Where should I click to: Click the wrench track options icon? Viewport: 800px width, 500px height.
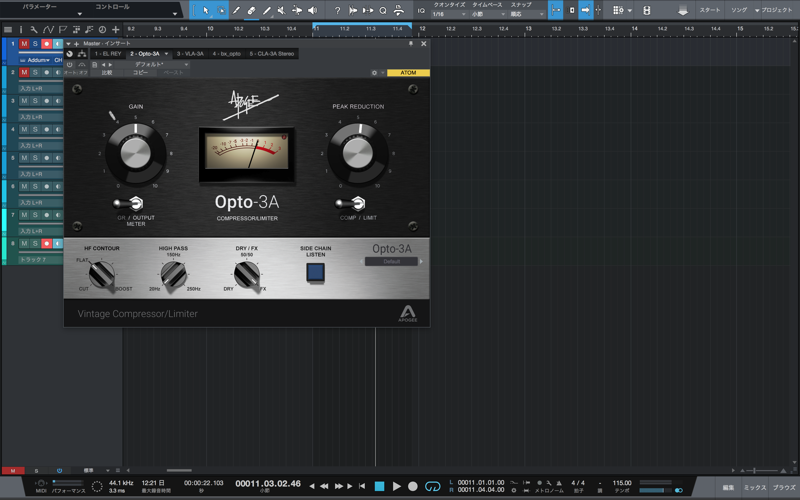(34, 30)
